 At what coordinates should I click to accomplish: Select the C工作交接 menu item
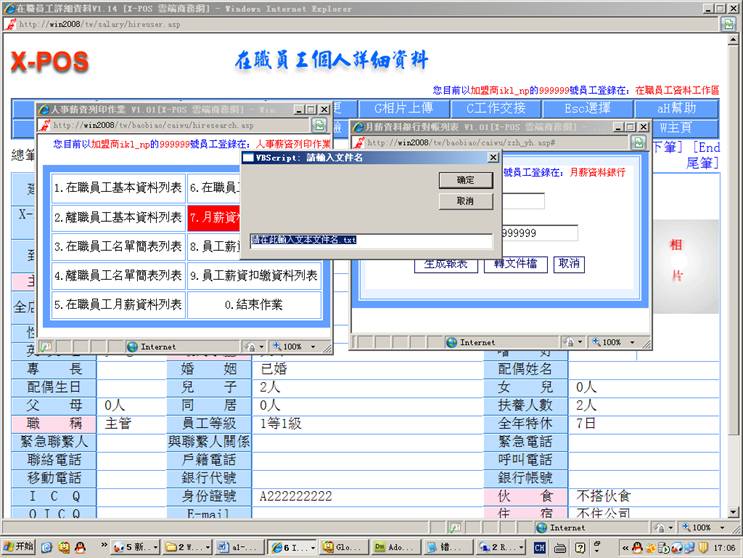pyautogui.click(x=496, y=108)
